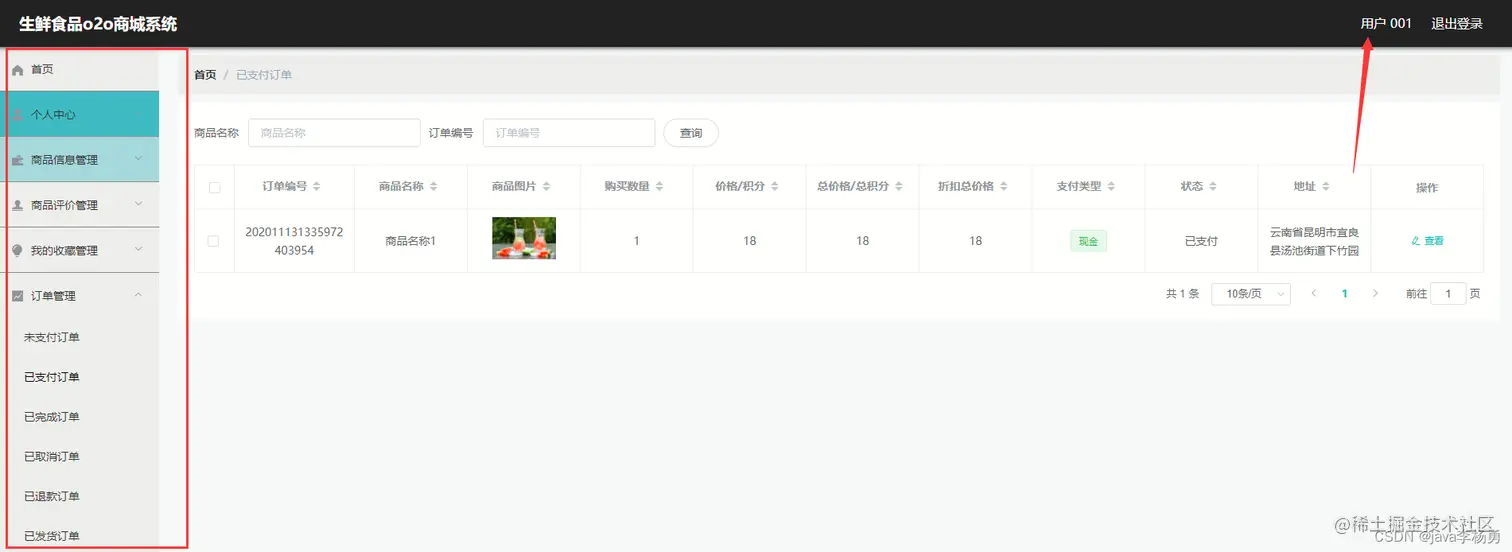
Task: Sort the table by 状态 column
Action: click(1213, 187)
